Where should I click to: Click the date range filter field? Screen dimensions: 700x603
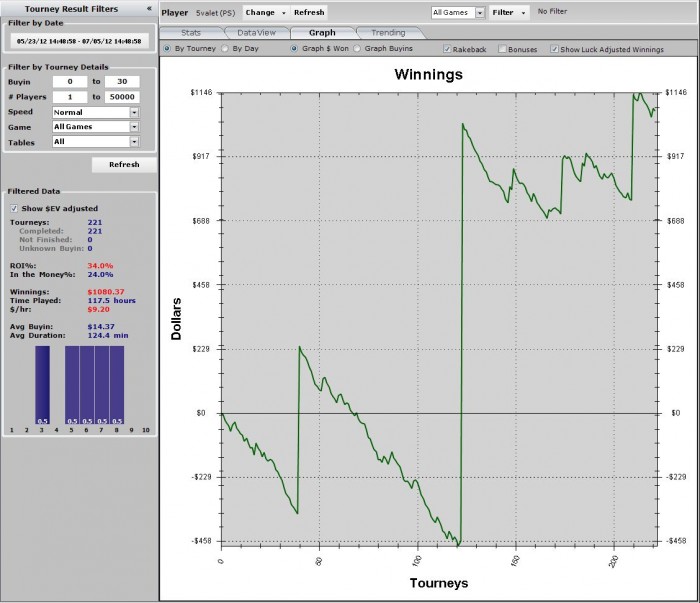pos(79,41)
